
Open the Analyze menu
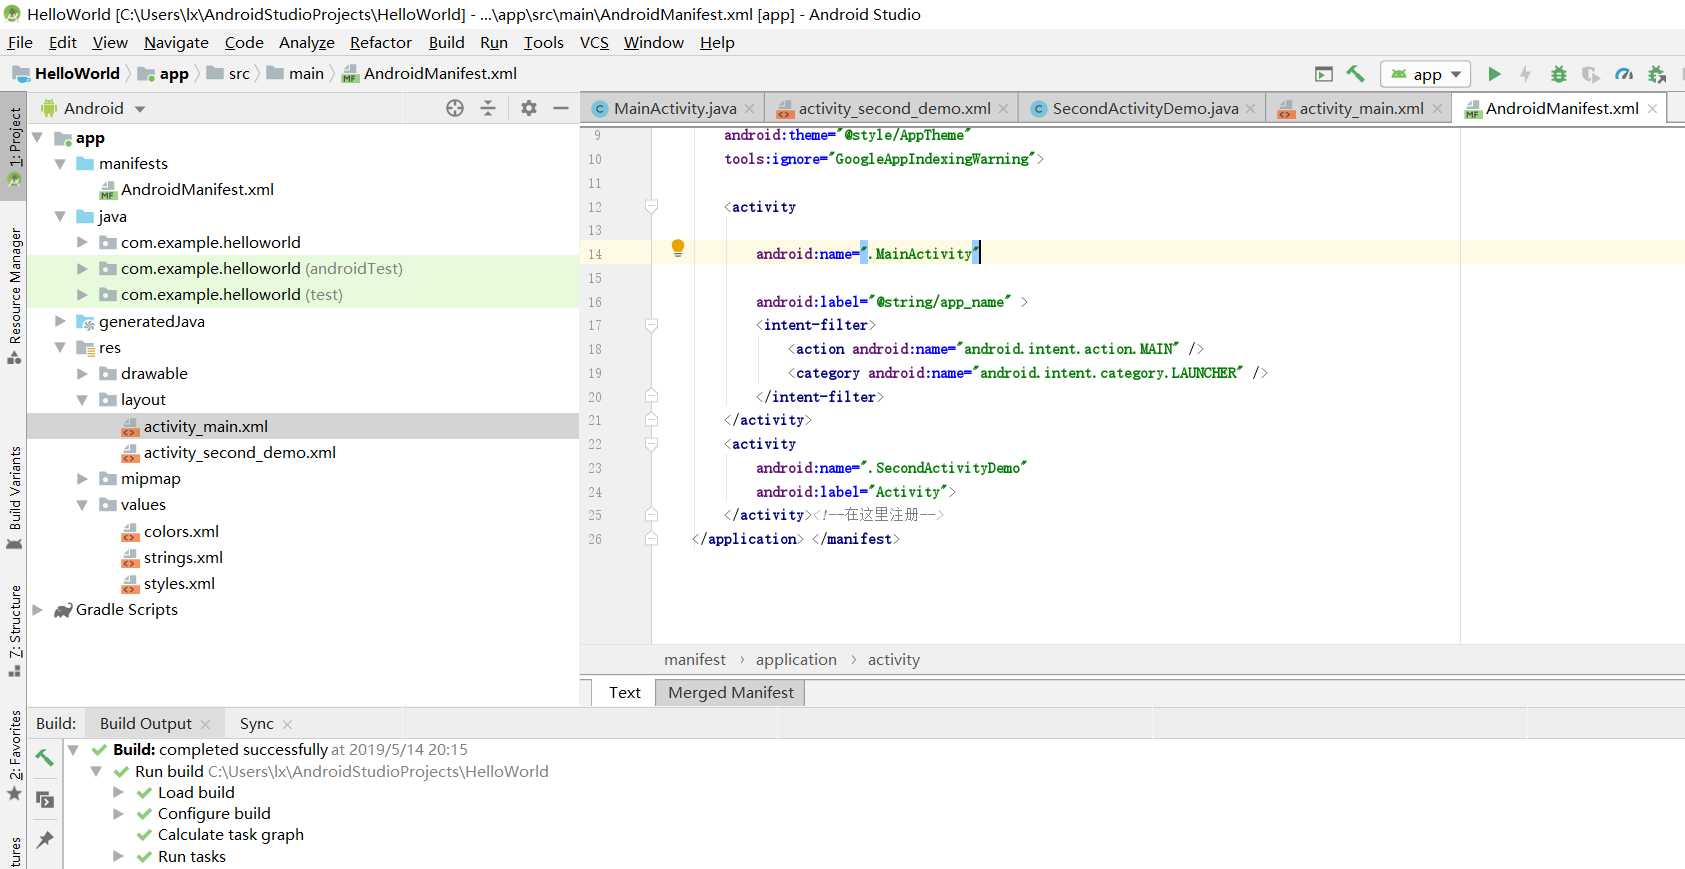(306, 42)
